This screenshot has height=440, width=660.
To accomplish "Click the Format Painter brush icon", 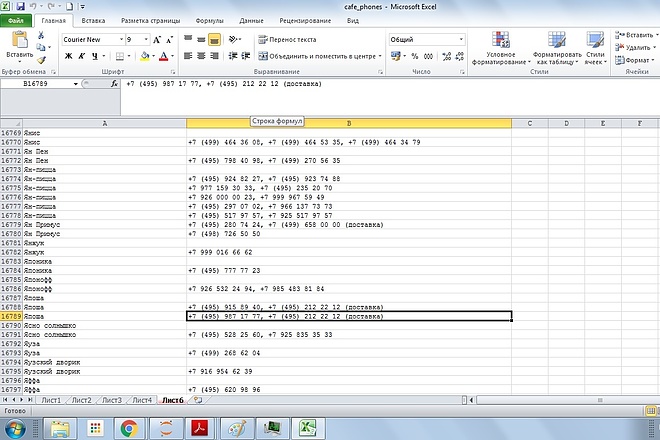I will pyautogui.click(x=41, y=60).
